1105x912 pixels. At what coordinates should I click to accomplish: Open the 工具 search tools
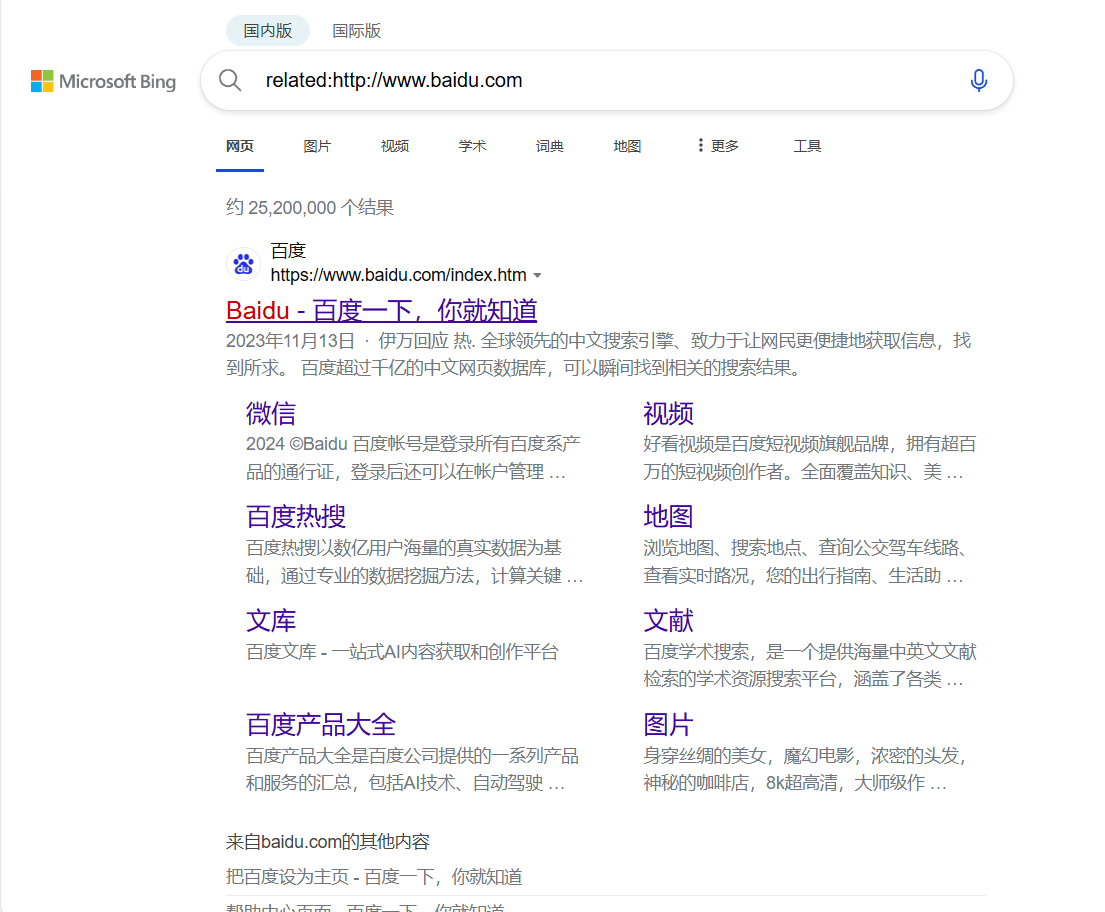[807, 146]
